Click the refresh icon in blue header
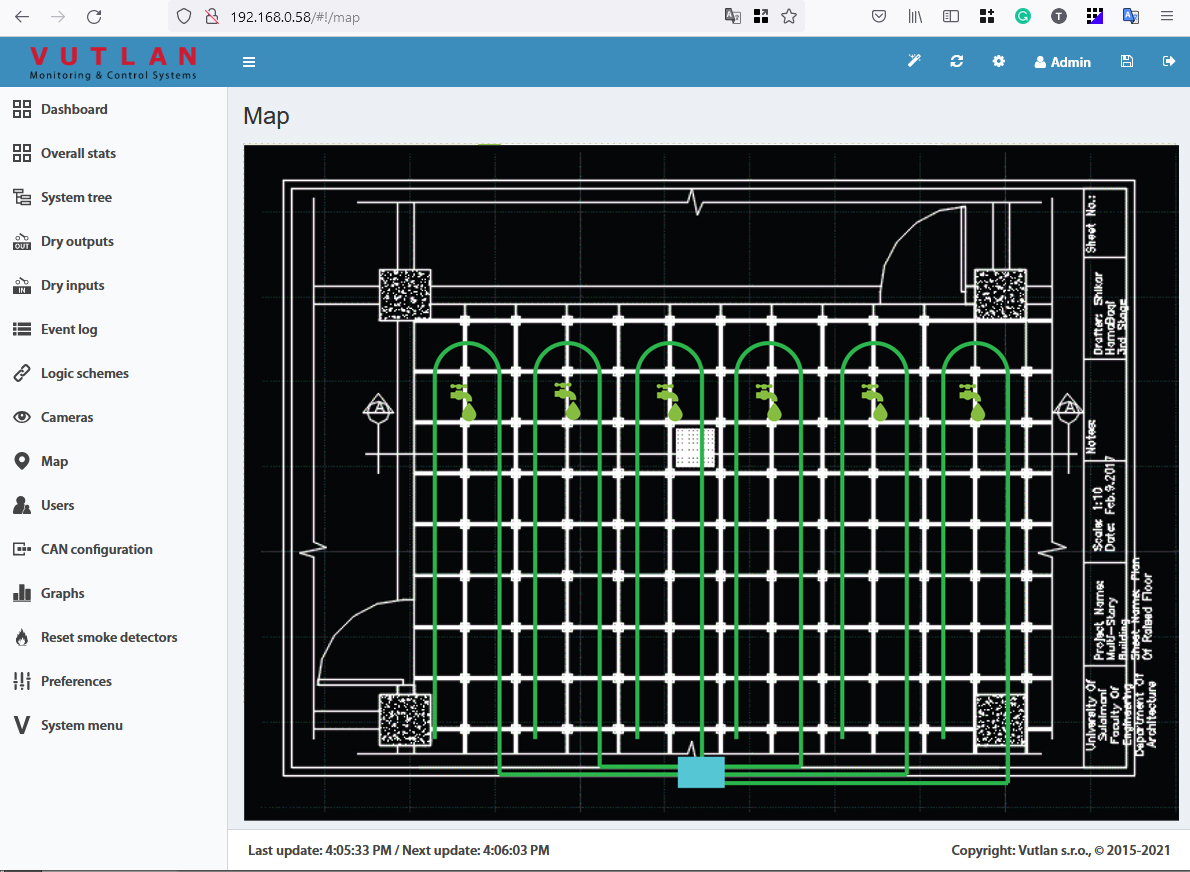Viewport: 1190px width, 872px height. pyautogui.click(x=956, y=61)
